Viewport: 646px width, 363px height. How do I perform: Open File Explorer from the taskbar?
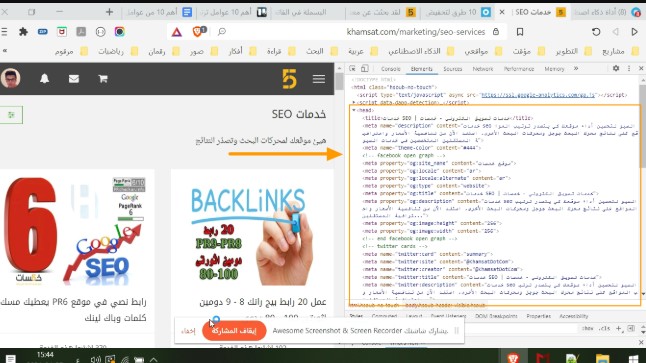(x=602, y=358)
